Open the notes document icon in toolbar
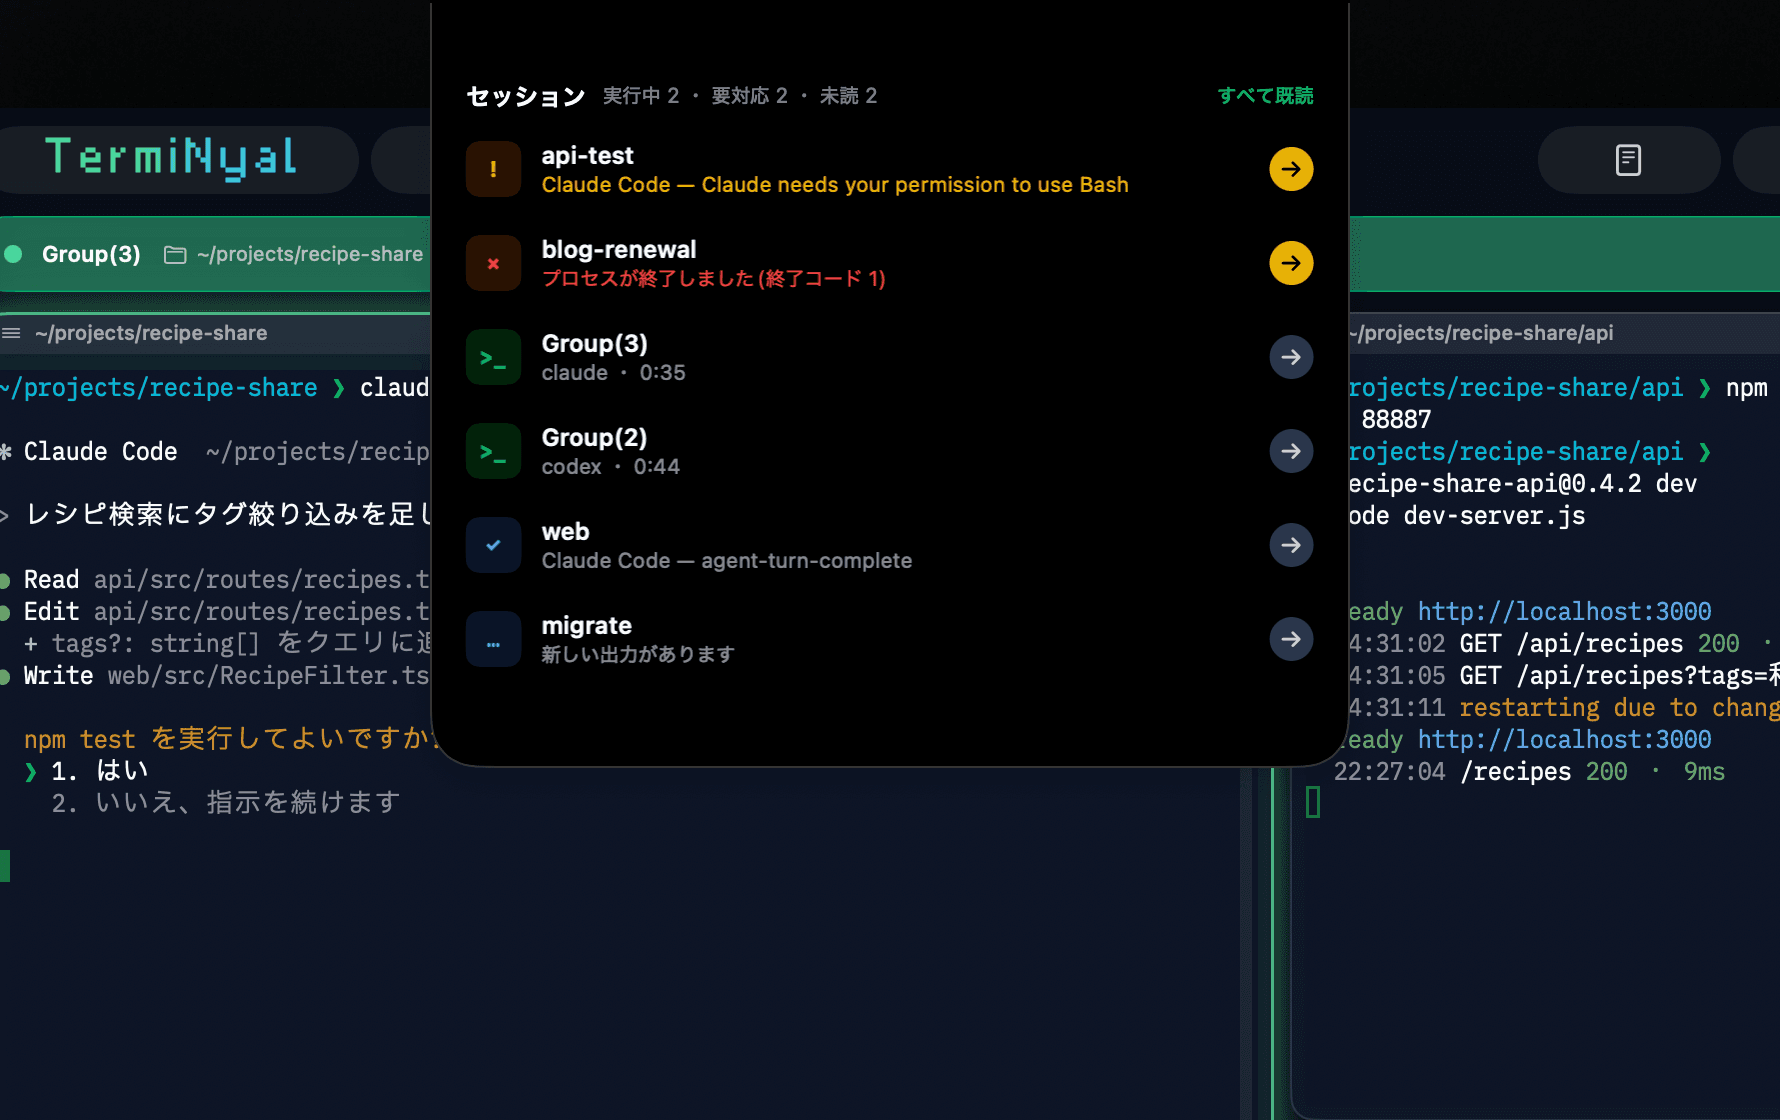This screenshot has height=1120, width=1780. pos(1628,160)
